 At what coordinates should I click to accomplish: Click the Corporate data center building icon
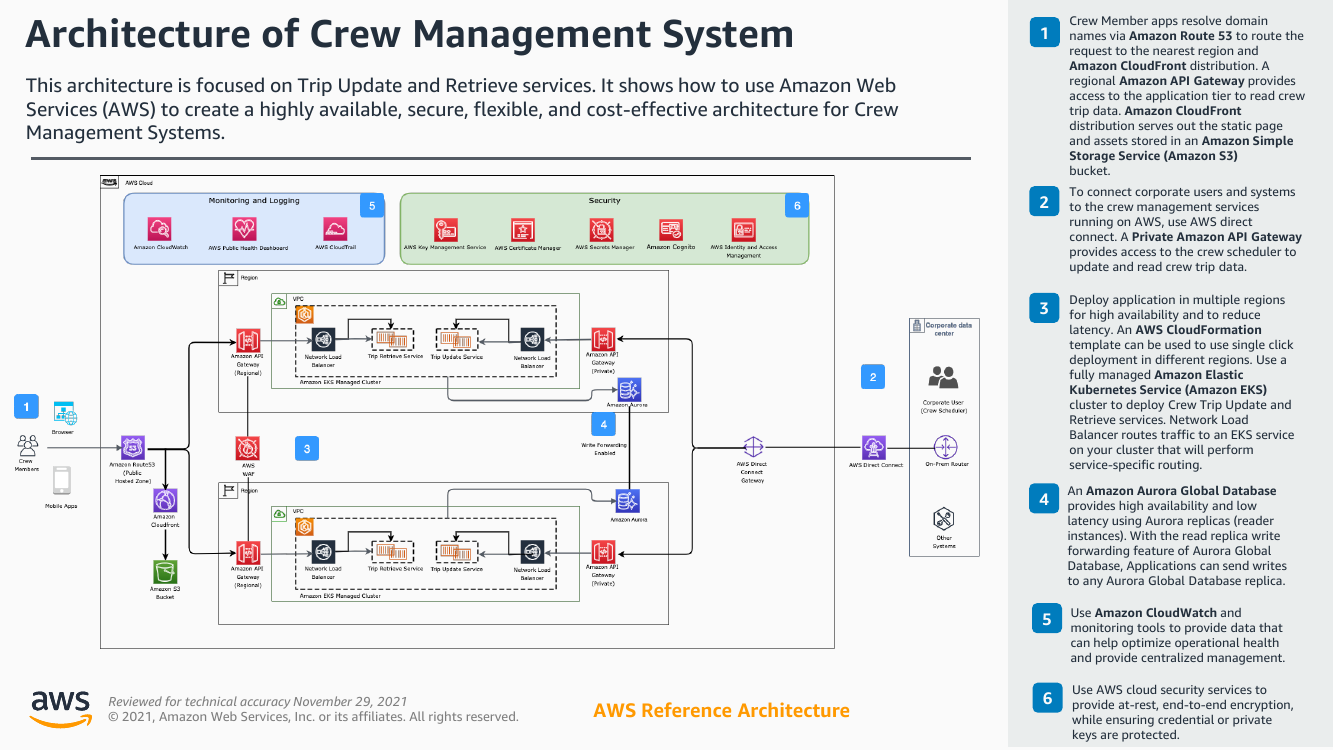pos(917,326)
